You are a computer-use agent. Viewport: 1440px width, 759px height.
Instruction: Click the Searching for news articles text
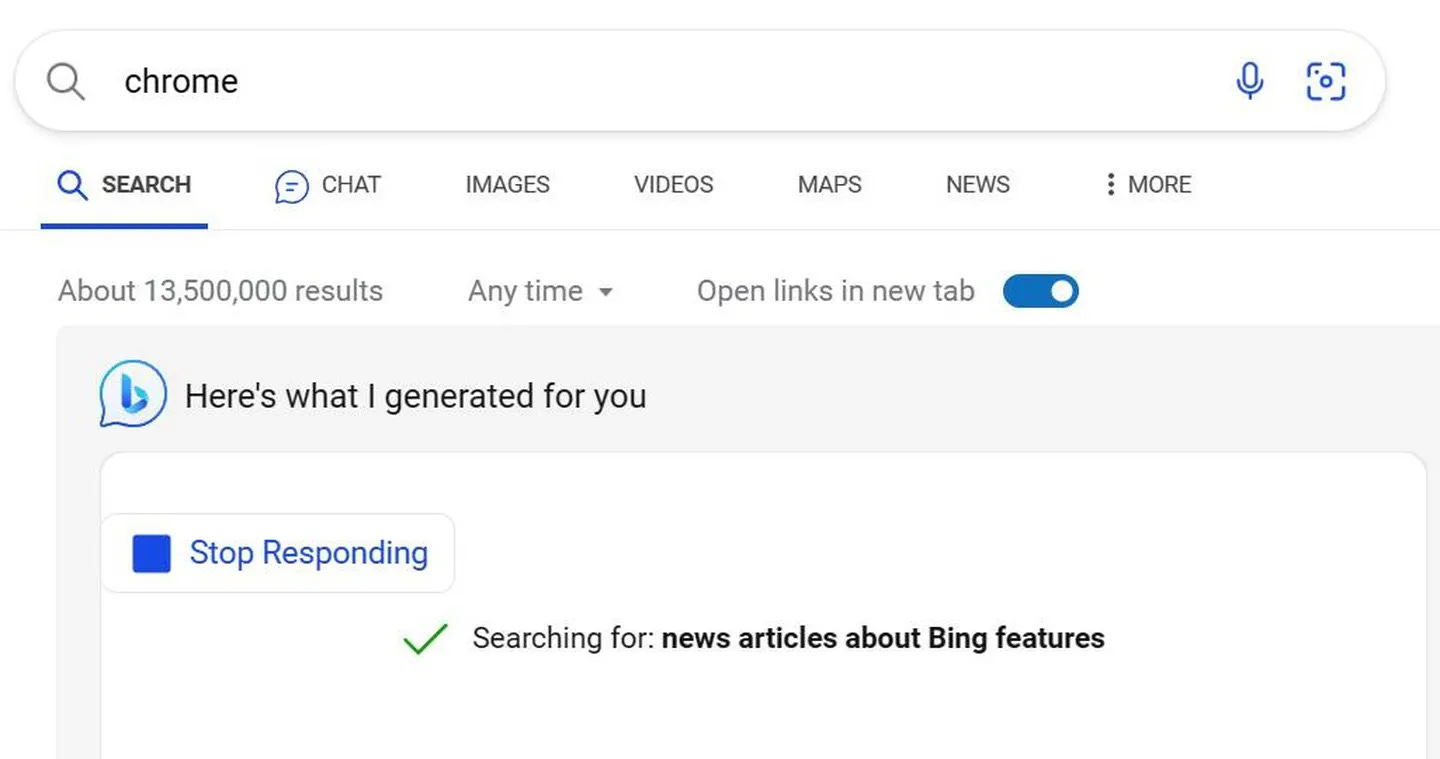pos(788,638)
